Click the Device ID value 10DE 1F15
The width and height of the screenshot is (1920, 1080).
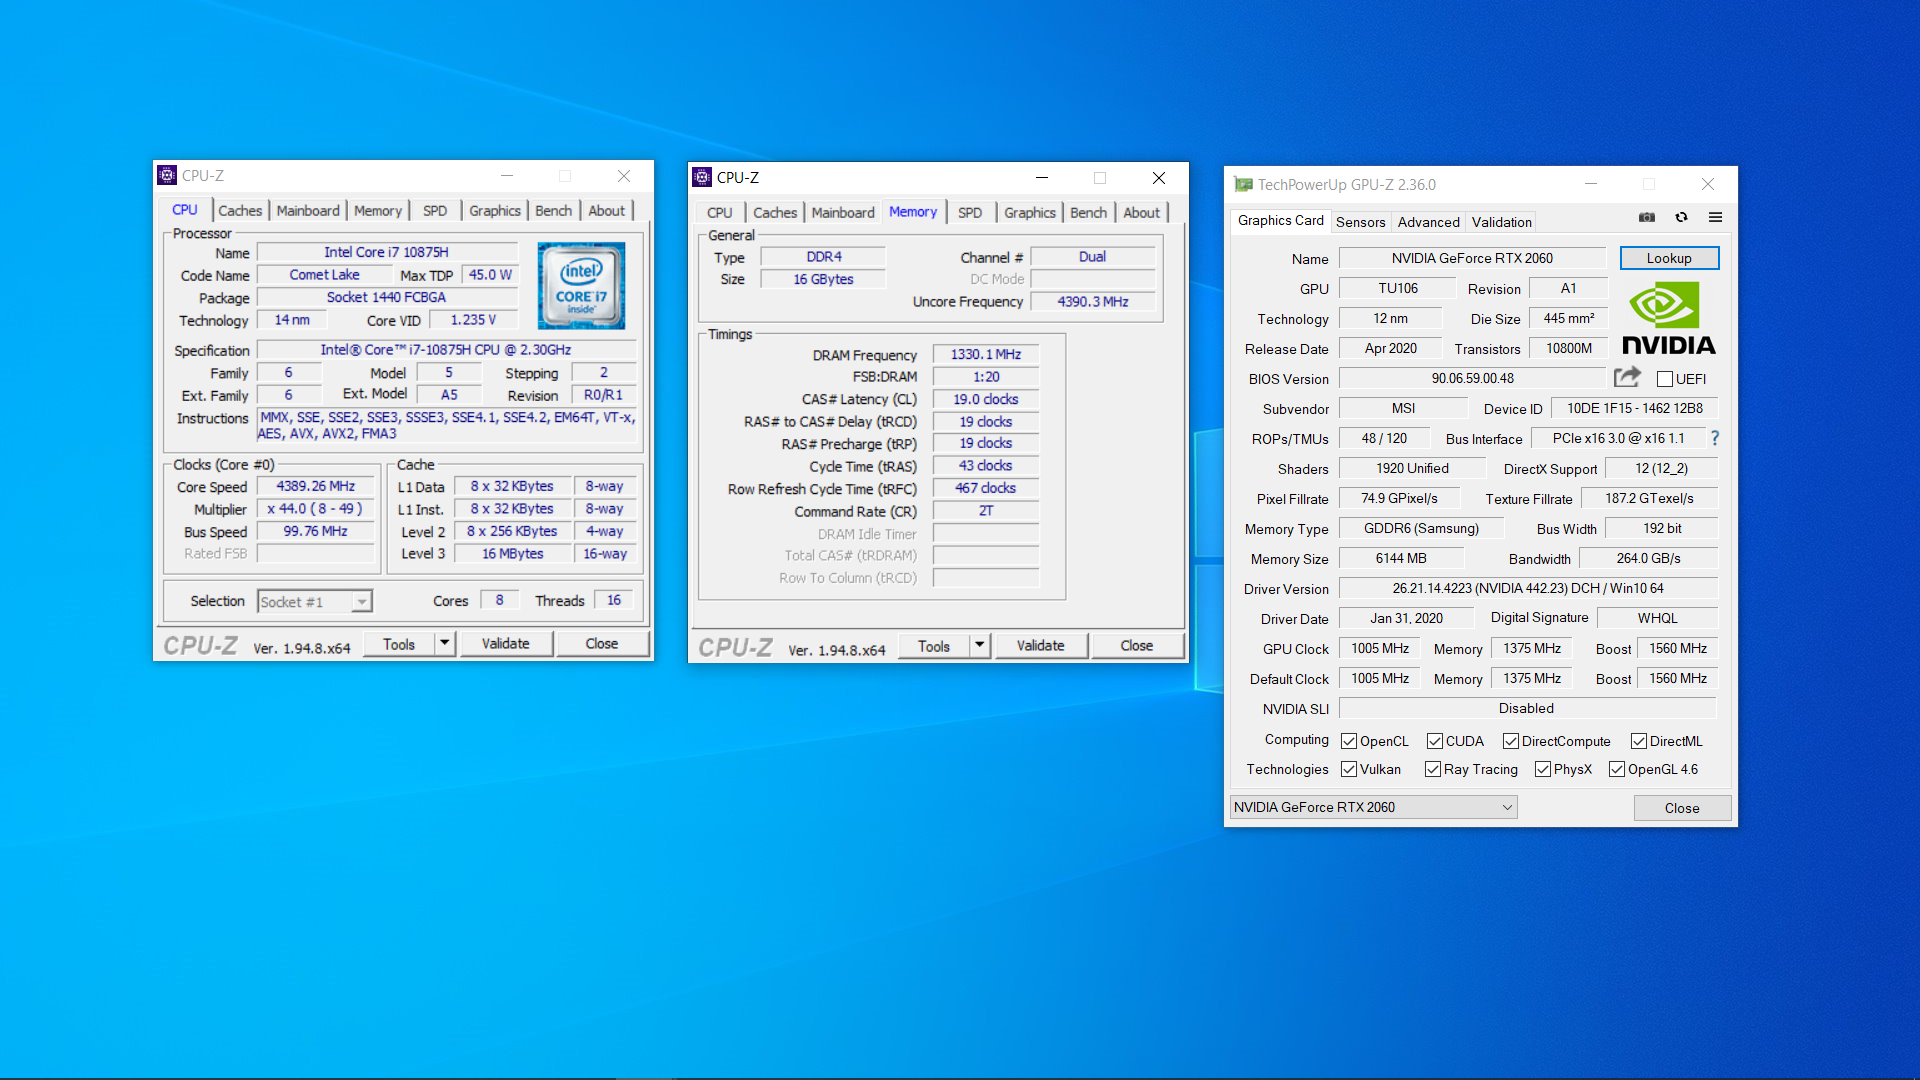point(1635,408)
